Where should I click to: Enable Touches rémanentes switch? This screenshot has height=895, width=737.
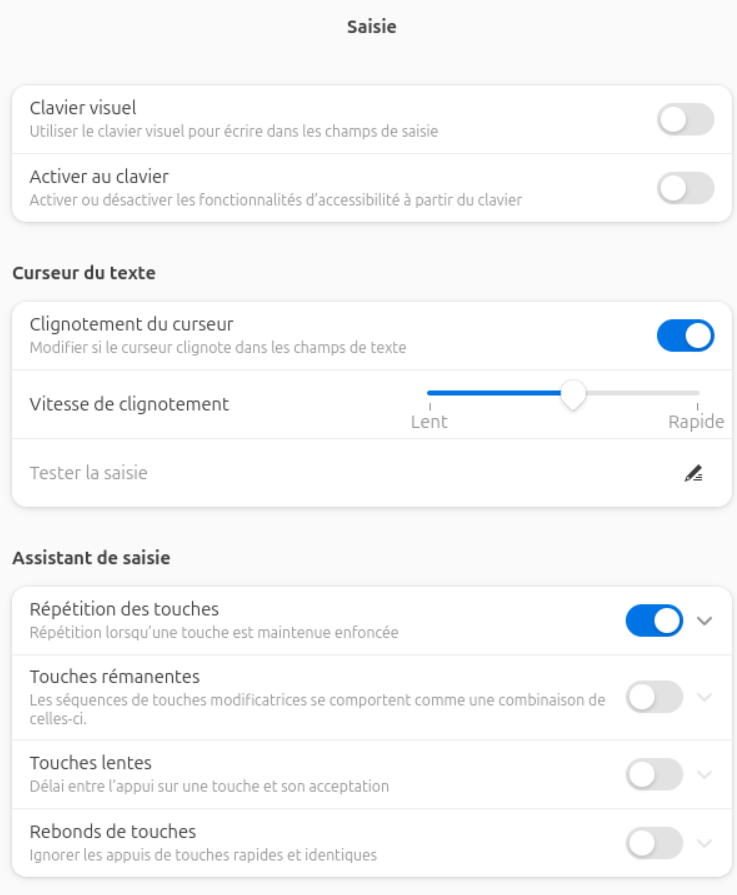[654, 697]
